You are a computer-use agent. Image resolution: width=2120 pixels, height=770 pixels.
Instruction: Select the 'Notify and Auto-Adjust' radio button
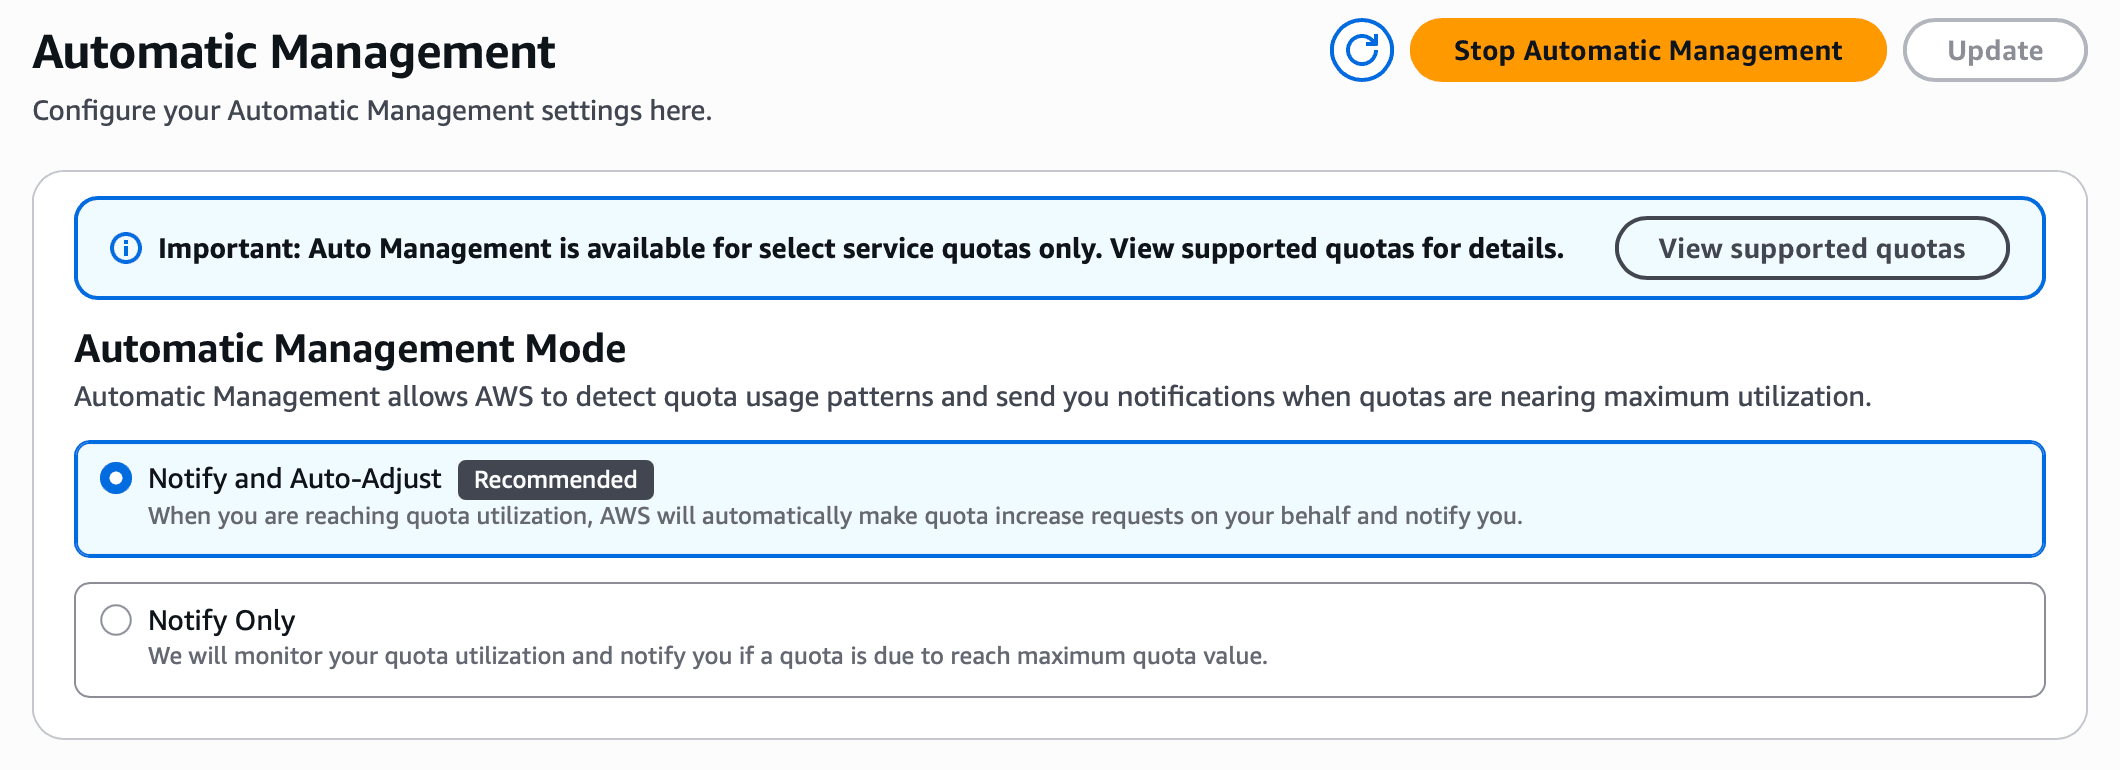[x=115, y=479]
